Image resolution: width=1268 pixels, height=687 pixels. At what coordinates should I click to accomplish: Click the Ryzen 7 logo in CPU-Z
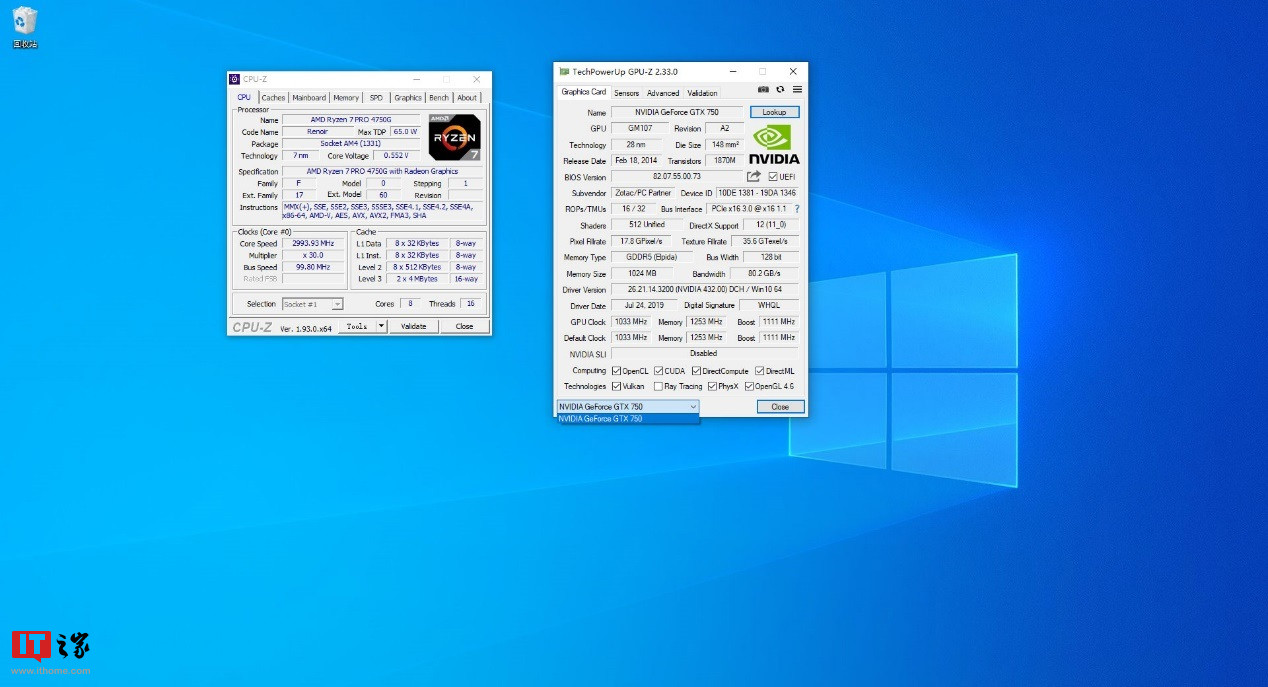(455, 137)
